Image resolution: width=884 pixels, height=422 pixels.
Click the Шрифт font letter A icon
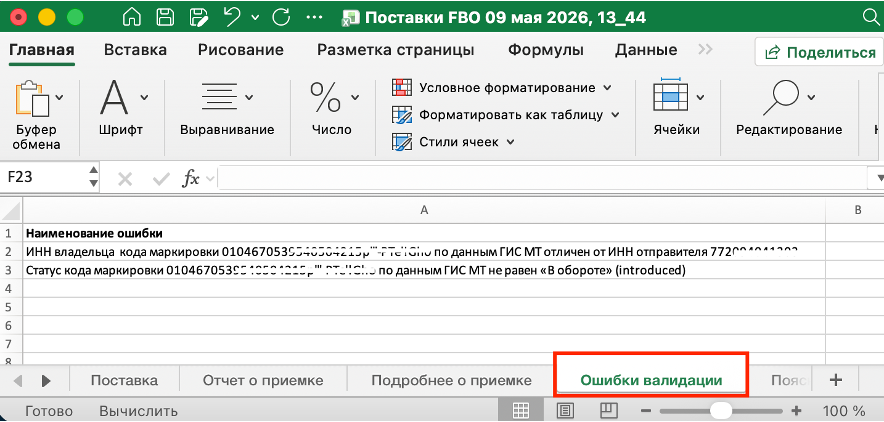(114, 97)
